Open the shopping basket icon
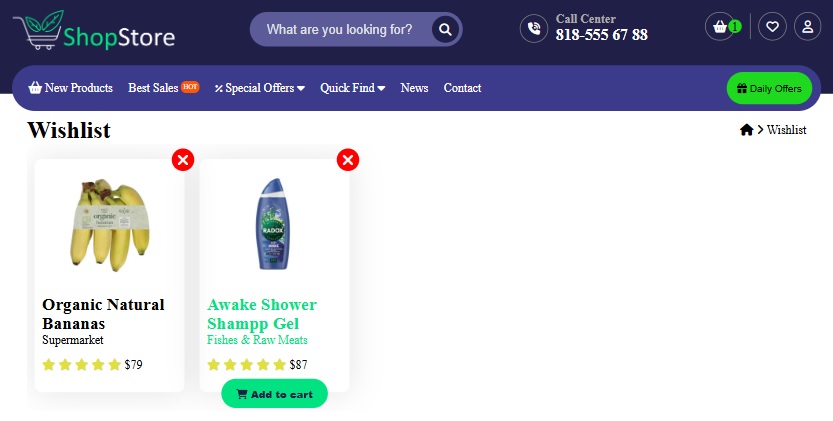 coord(719,27)
